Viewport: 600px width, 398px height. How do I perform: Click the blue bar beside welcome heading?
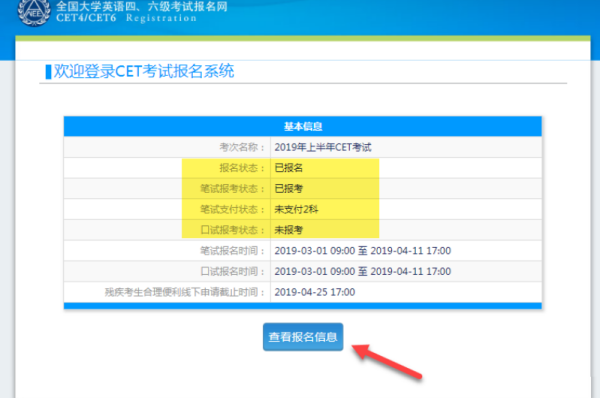click(x=48, y=72)
